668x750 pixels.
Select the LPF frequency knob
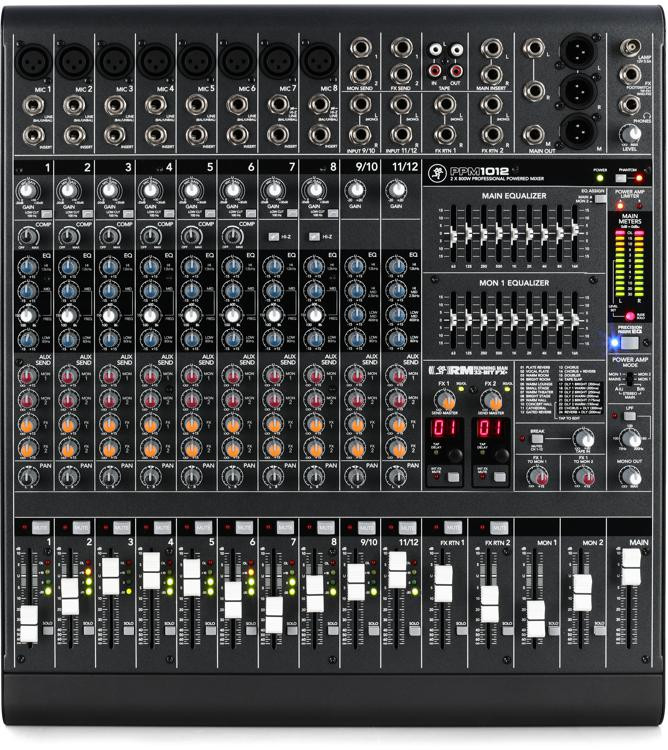630,438
